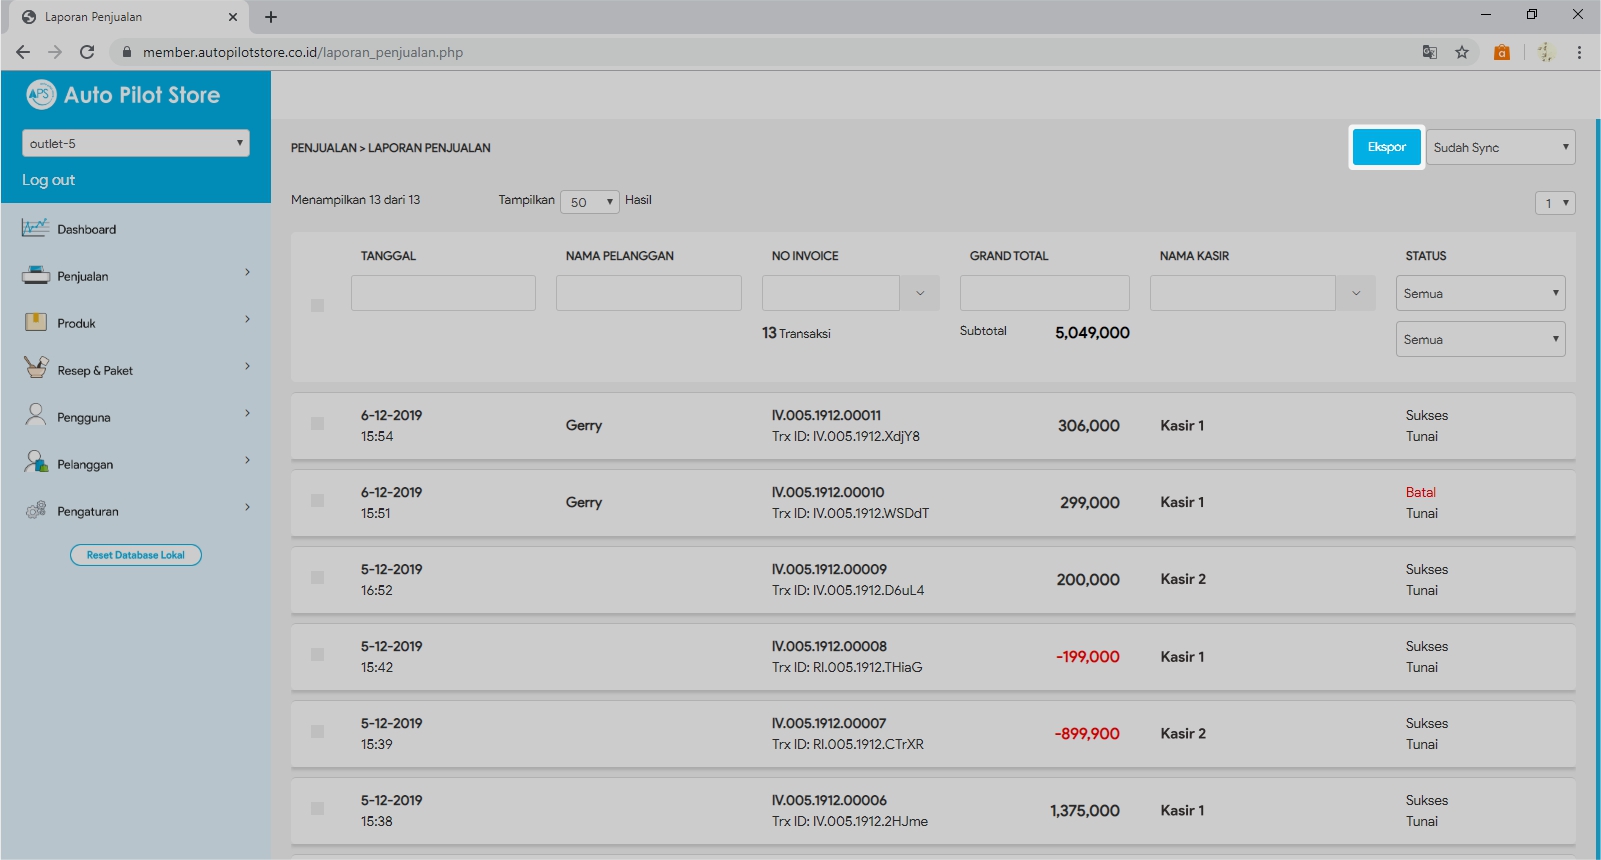Tick the select-all checkbox in table header
Screen dimensions: 1601x860
click(x=317, y=305)
